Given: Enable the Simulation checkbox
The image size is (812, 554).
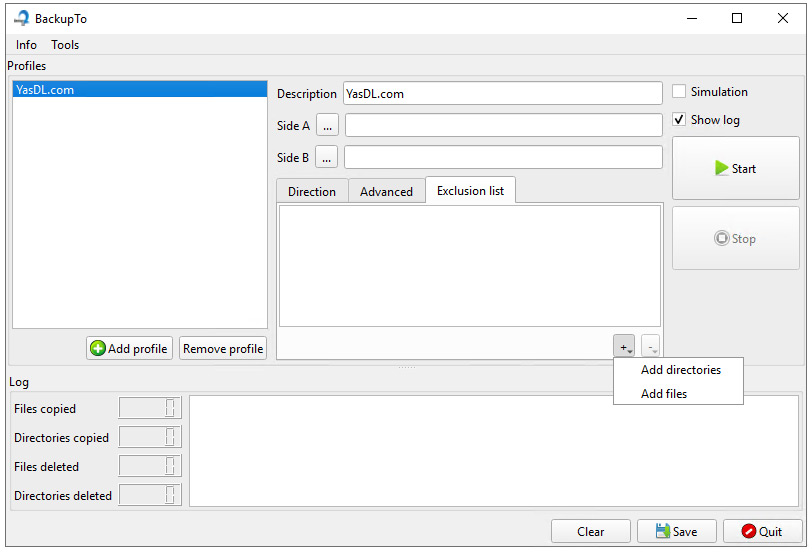Looking at the screenshot, I should (679, 92).
